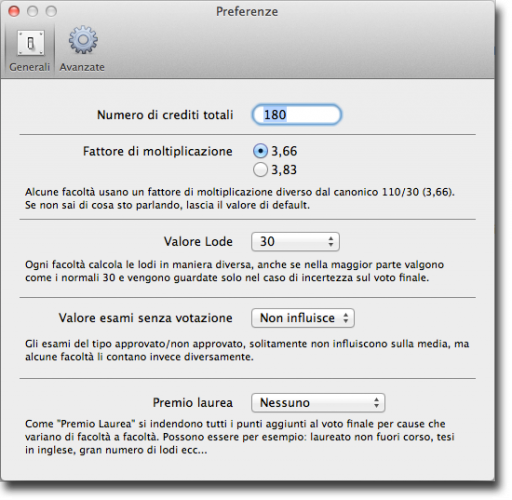Choose the 3,83 multiplication factor radio

click(x=260, y=170)
